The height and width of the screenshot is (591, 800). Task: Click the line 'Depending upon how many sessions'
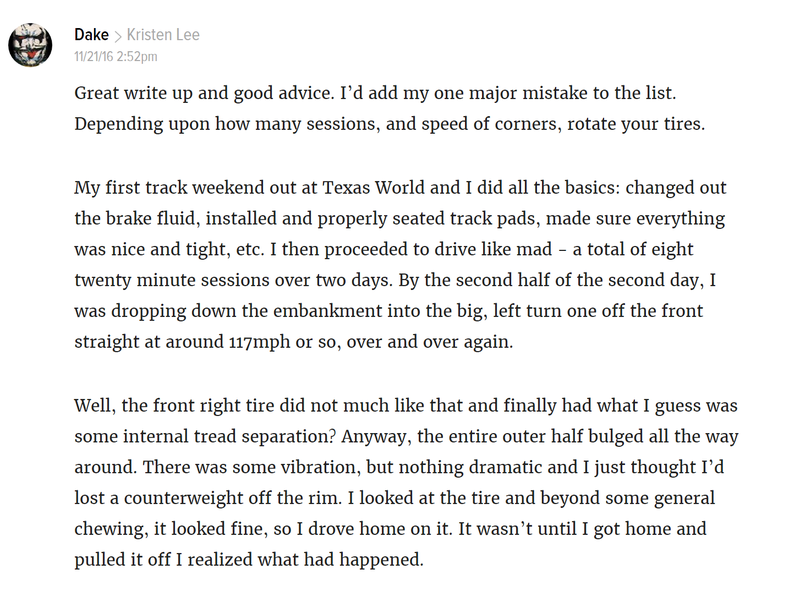coord(390,124)
